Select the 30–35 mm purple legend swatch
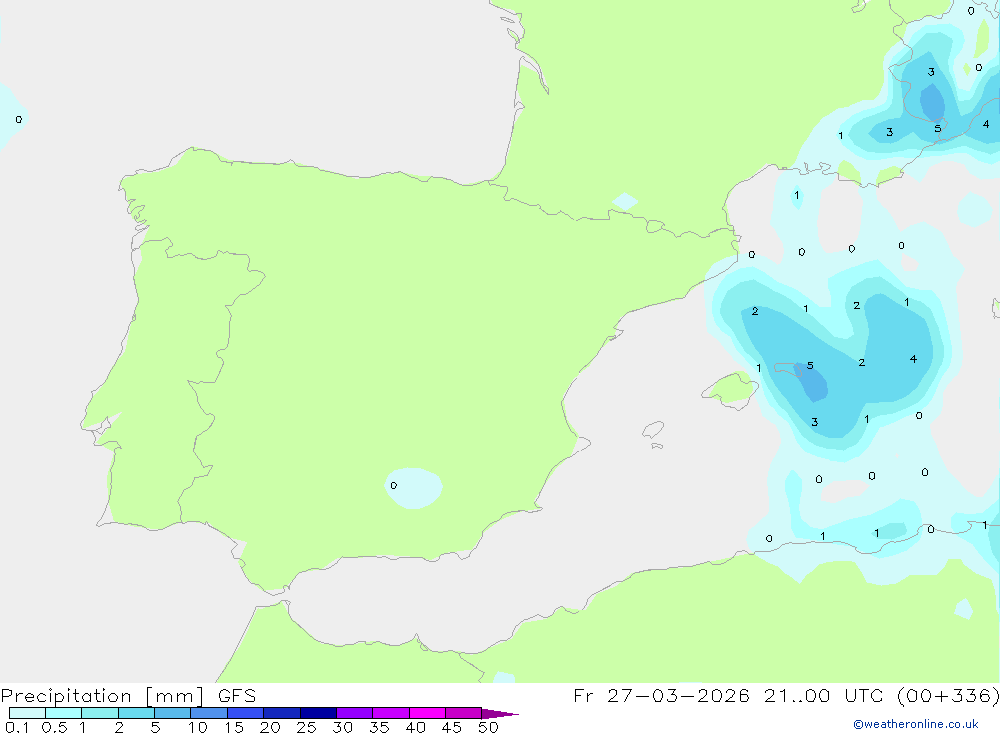 coord(354,713)
